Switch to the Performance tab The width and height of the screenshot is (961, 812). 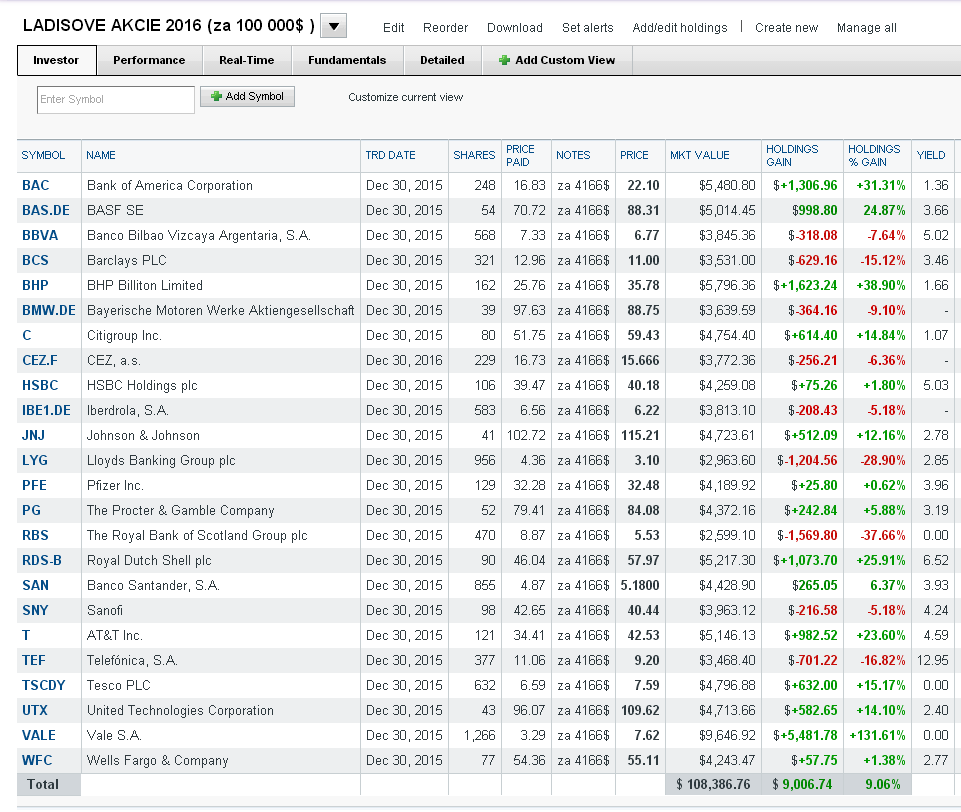point(149,60)
